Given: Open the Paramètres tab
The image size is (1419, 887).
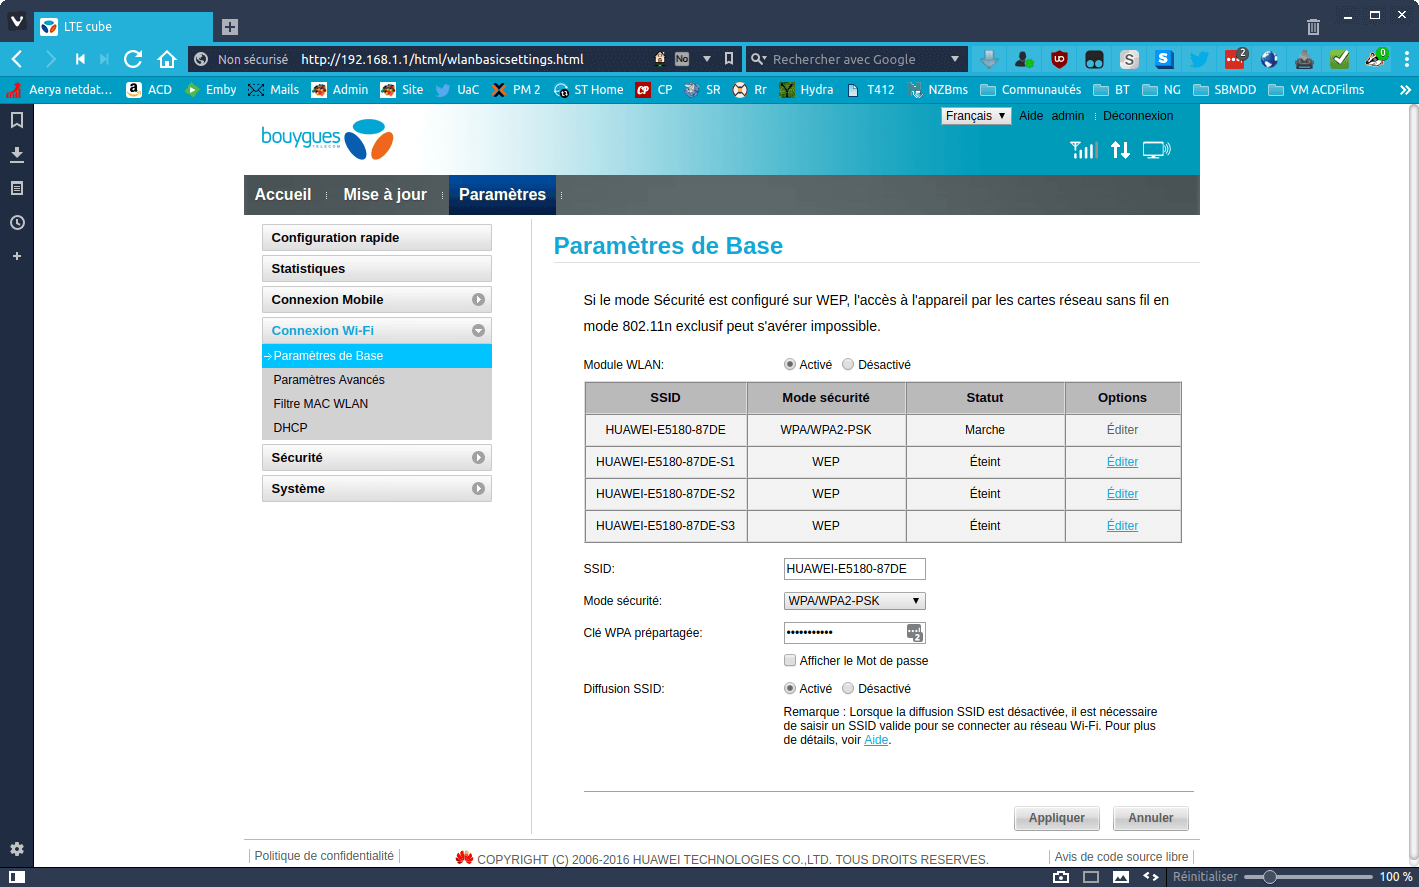Looking at the screenshot, I should pos(502,195).
